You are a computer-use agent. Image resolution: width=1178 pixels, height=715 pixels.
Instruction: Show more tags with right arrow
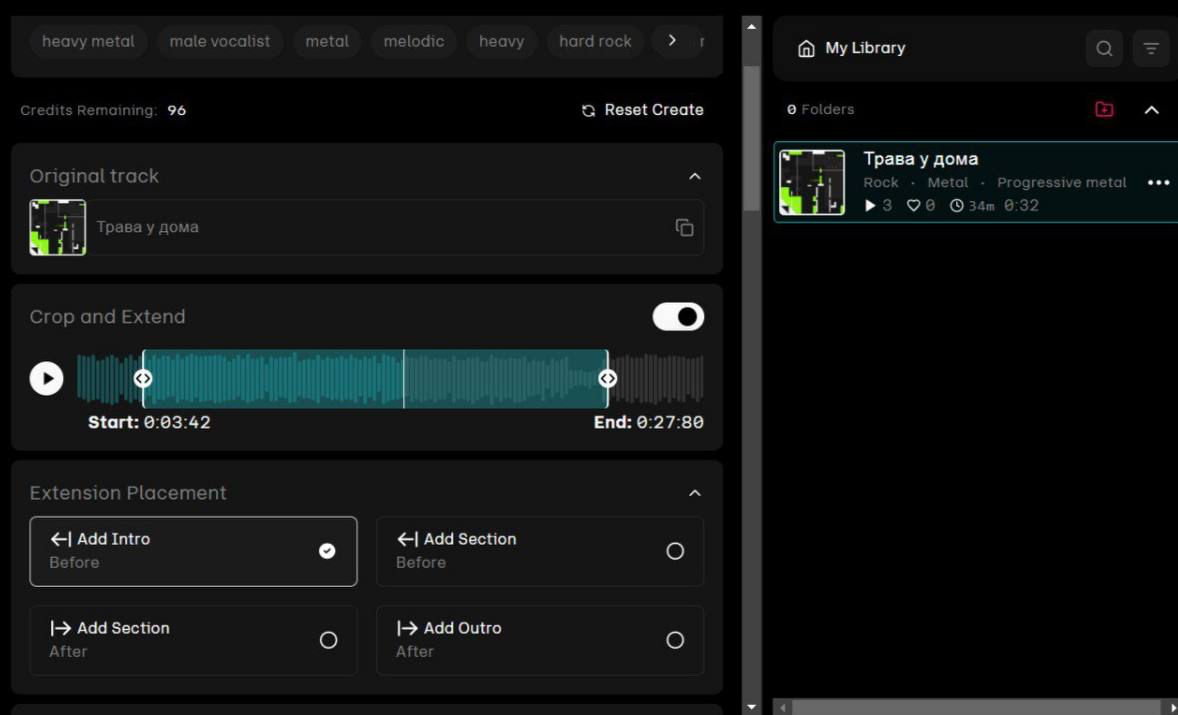[x=672, y=41]
